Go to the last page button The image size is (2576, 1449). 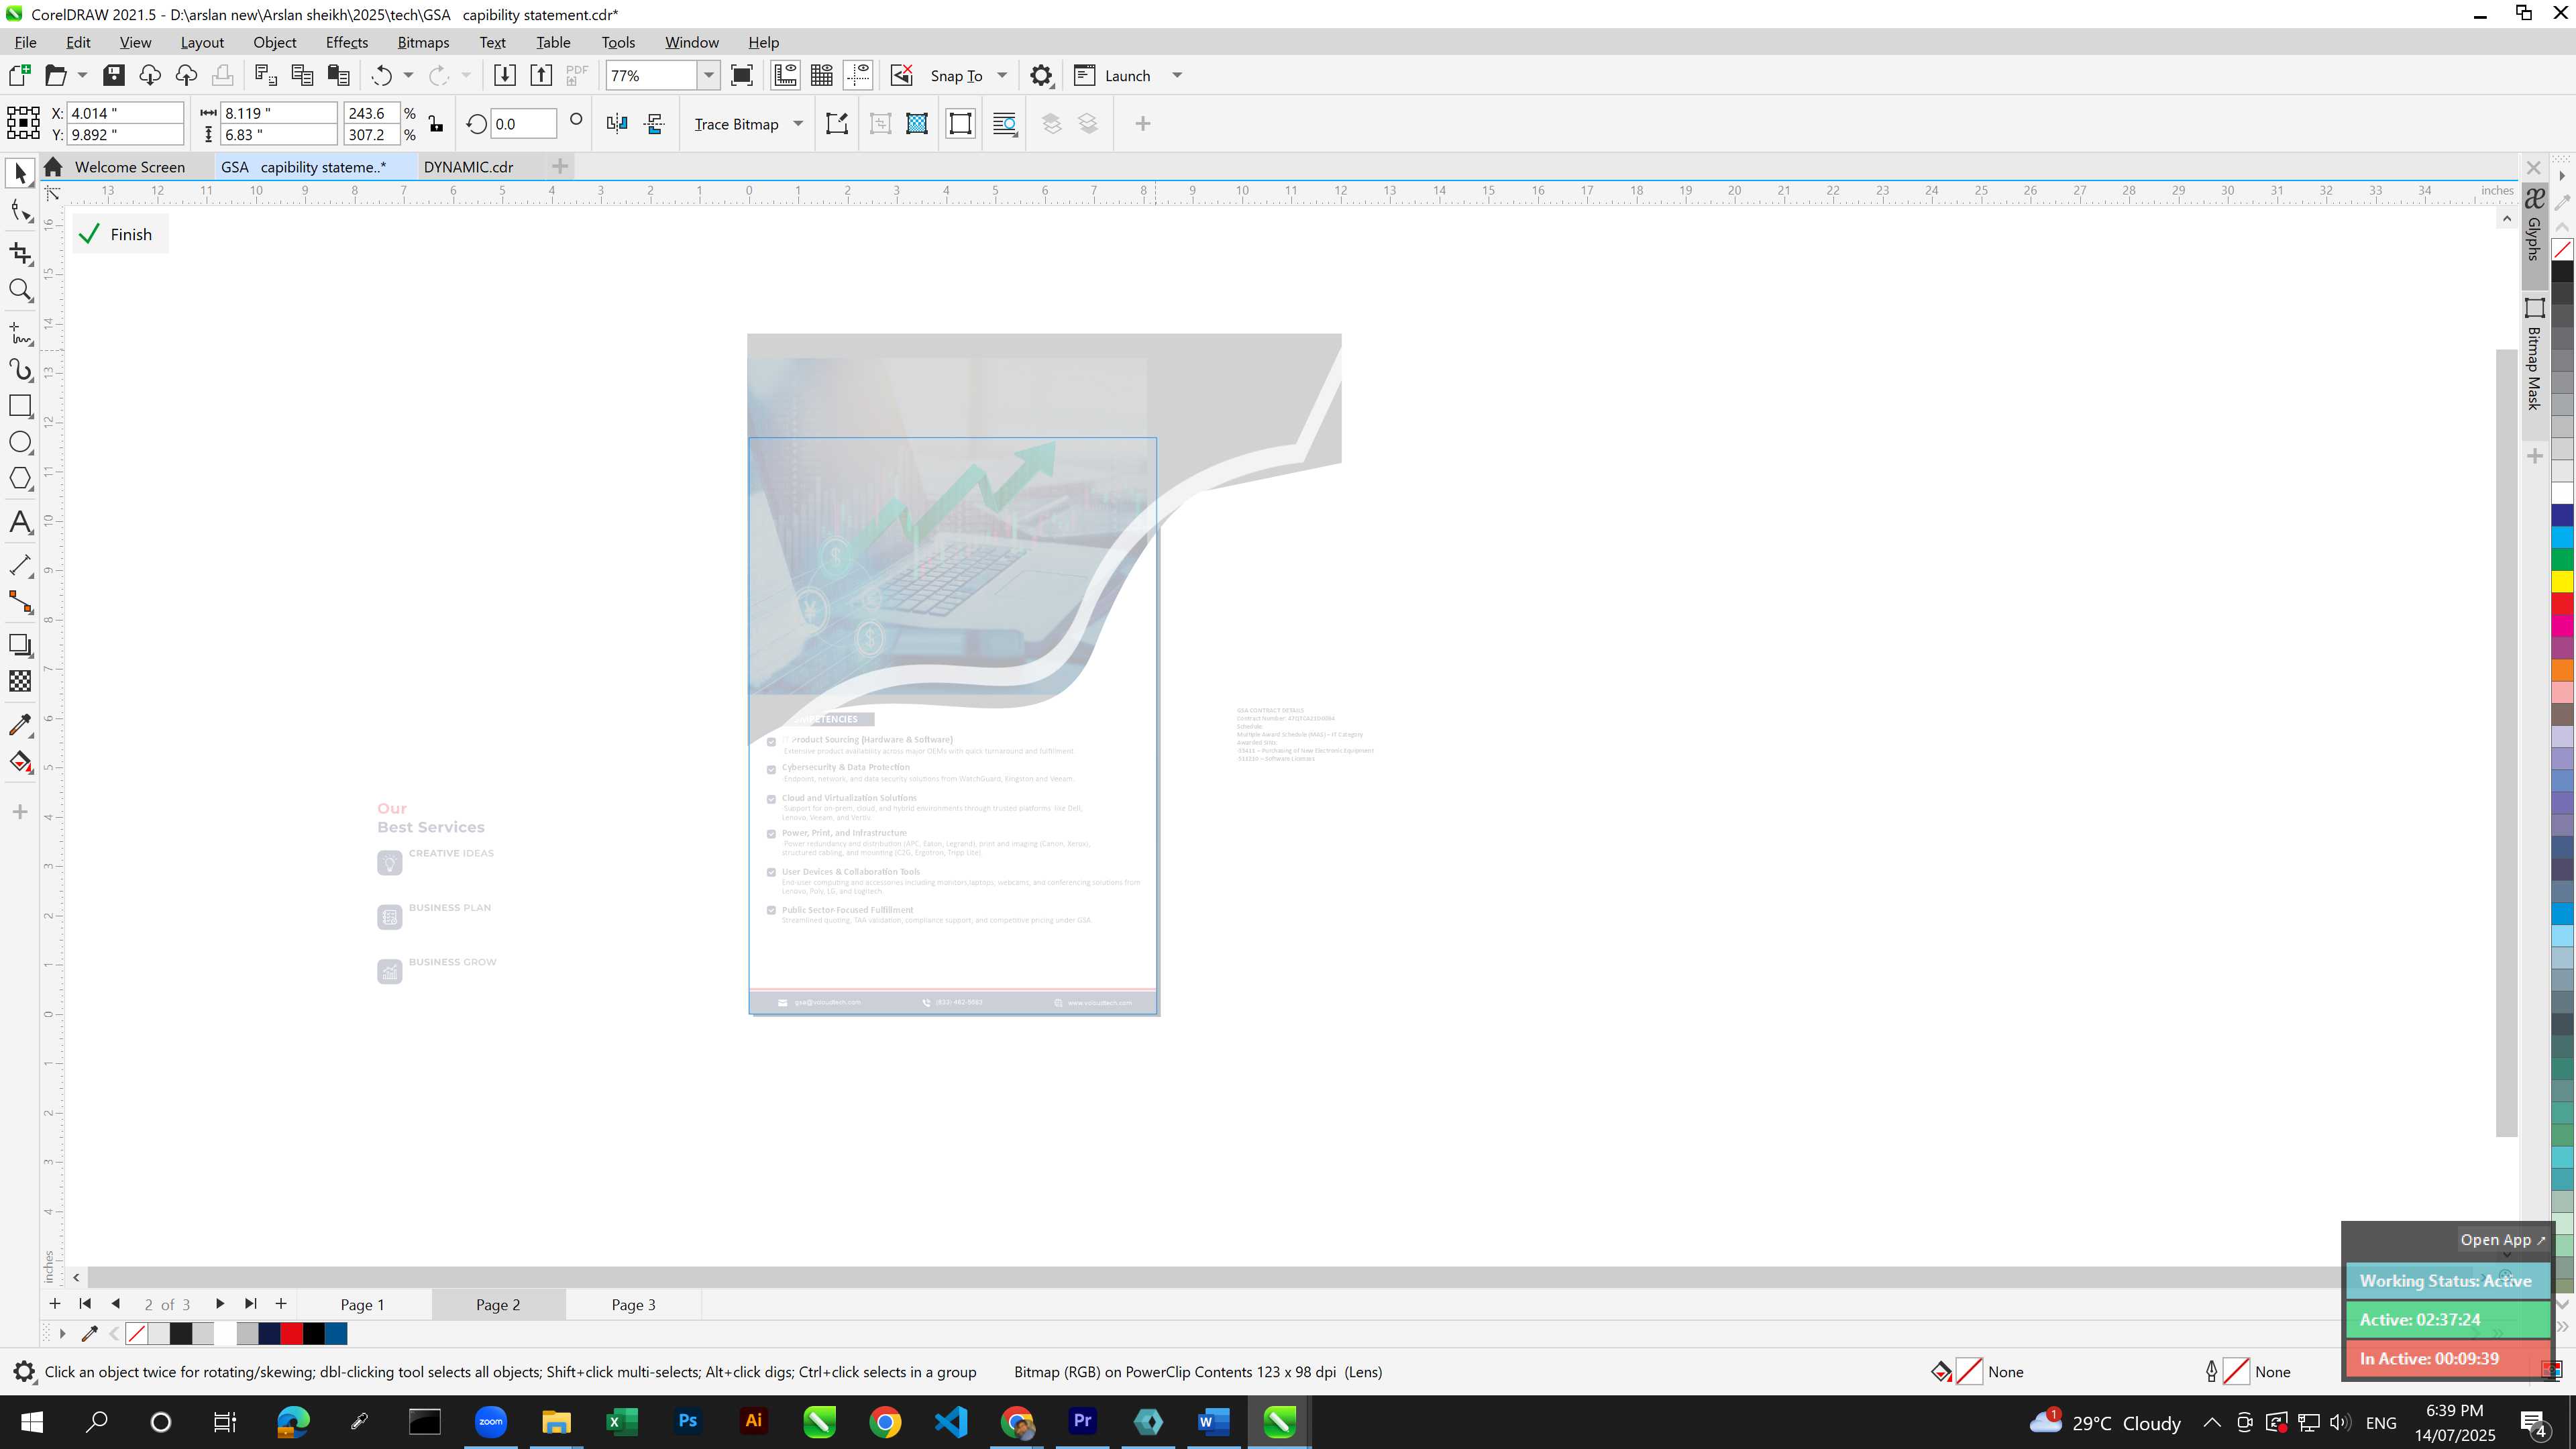(251, 1304)
